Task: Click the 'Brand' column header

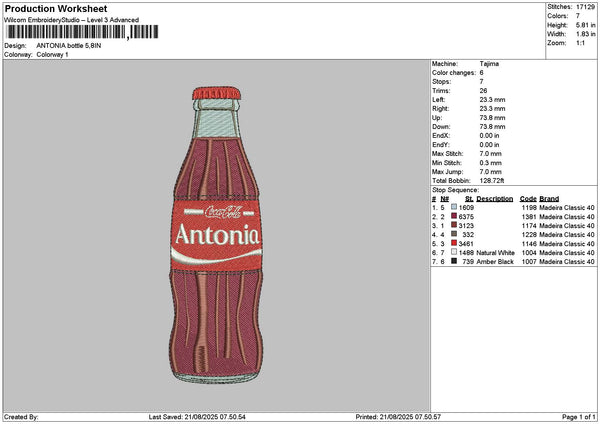Action: tap(549, 199)
